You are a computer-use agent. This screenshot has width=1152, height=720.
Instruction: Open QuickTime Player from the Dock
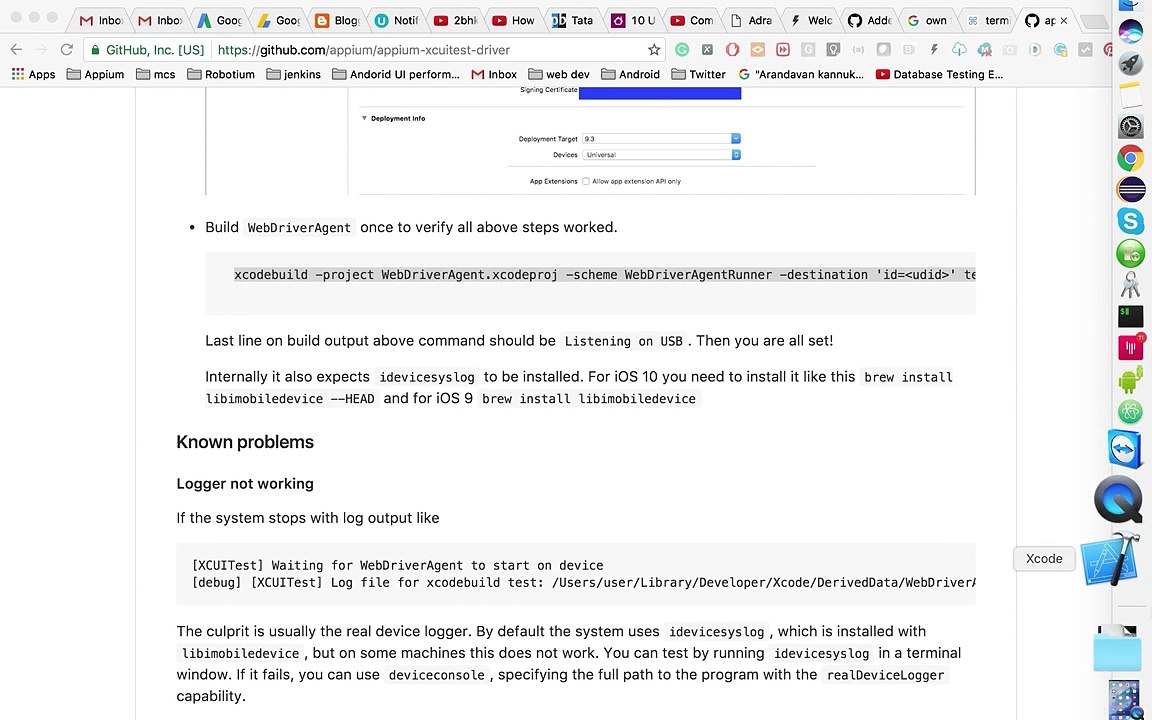[x=1117, y=500]
